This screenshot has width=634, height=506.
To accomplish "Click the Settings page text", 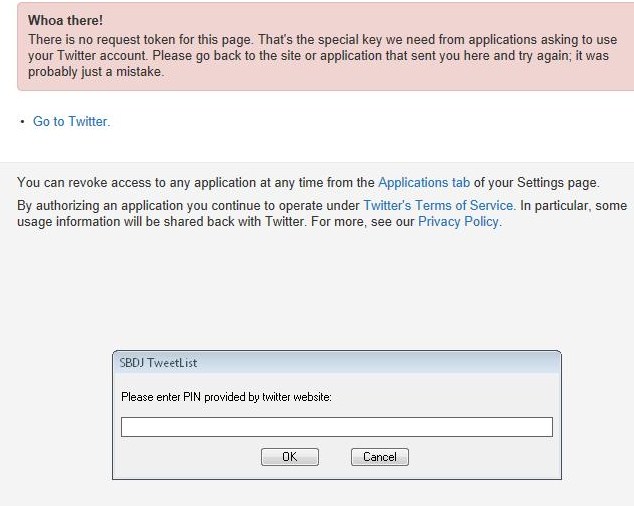I will (557, 182).
